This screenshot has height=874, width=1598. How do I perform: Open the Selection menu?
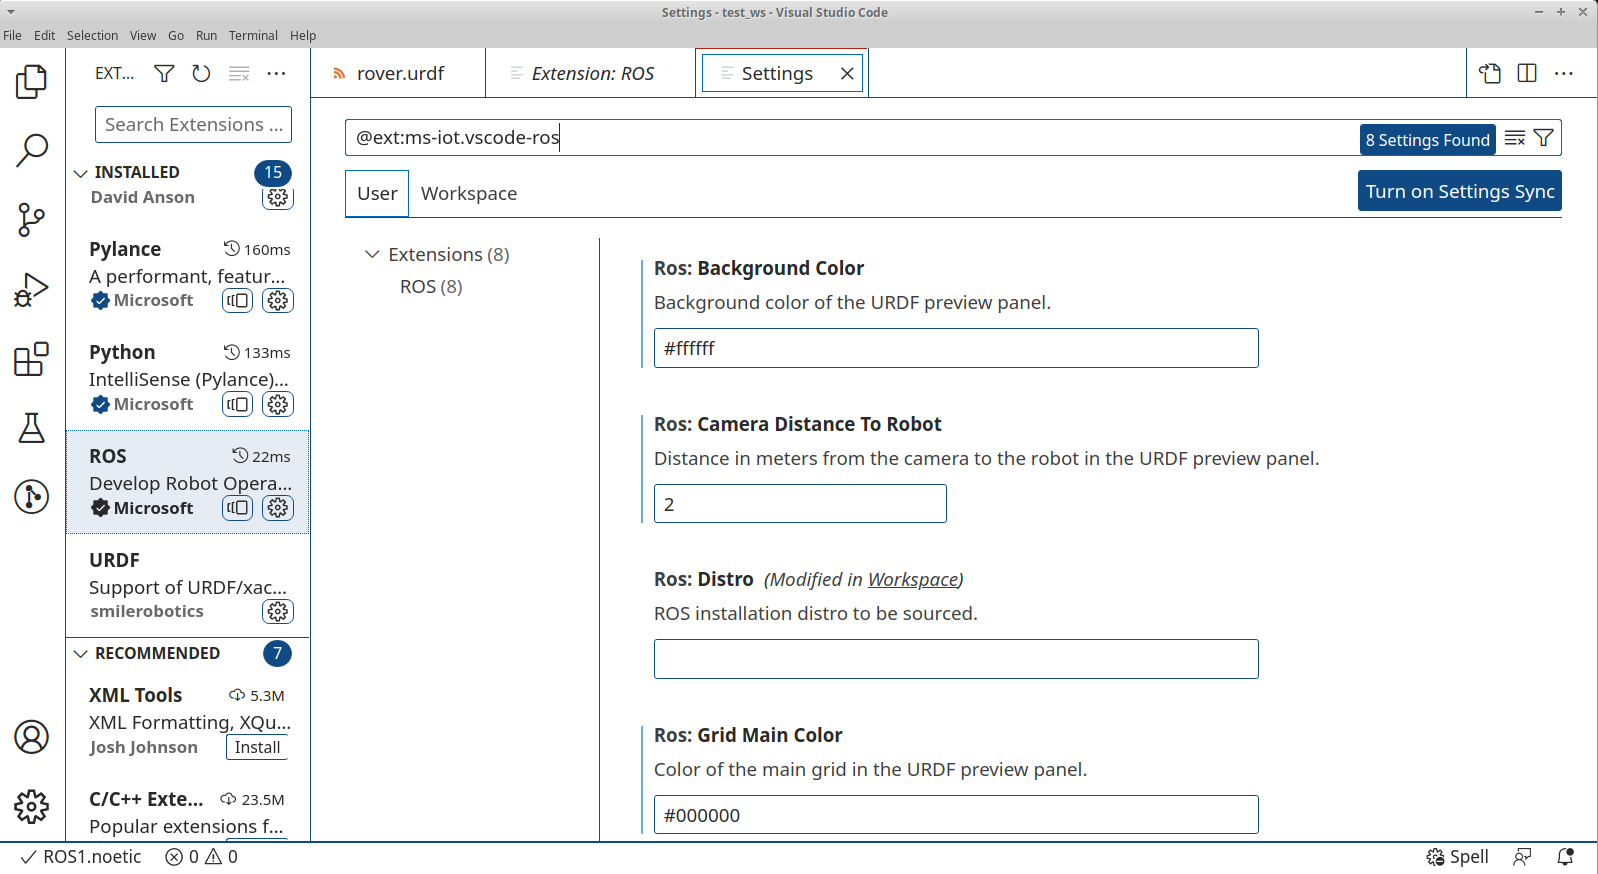tap(92, 35)
